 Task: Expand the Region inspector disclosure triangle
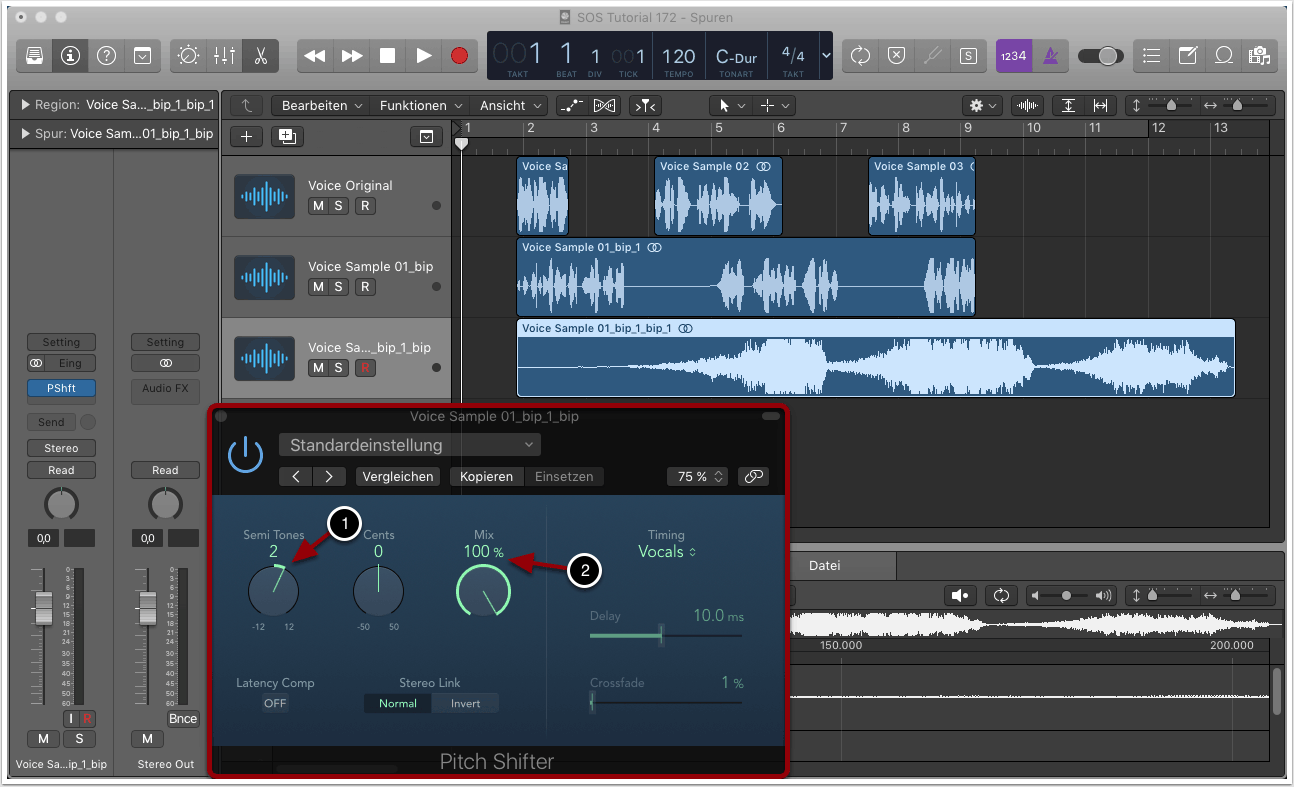click(25, 104)
